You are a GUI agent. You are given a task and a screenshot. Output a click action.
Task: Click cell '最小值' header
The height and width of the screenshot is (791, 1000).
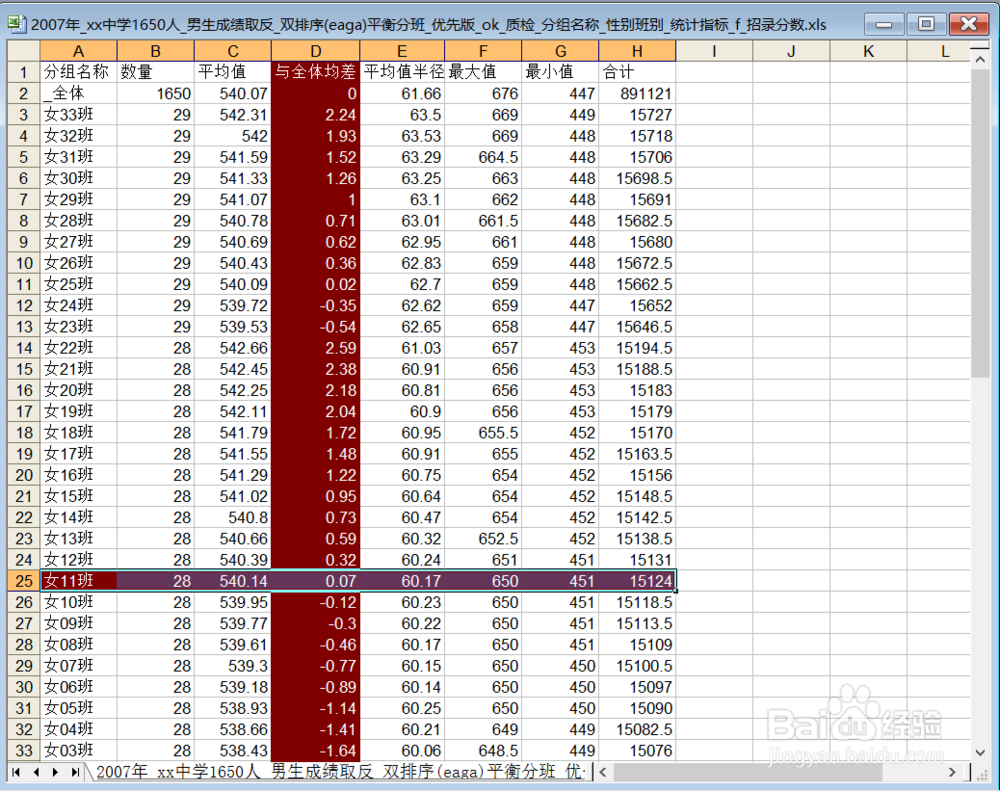pos(561,72)
